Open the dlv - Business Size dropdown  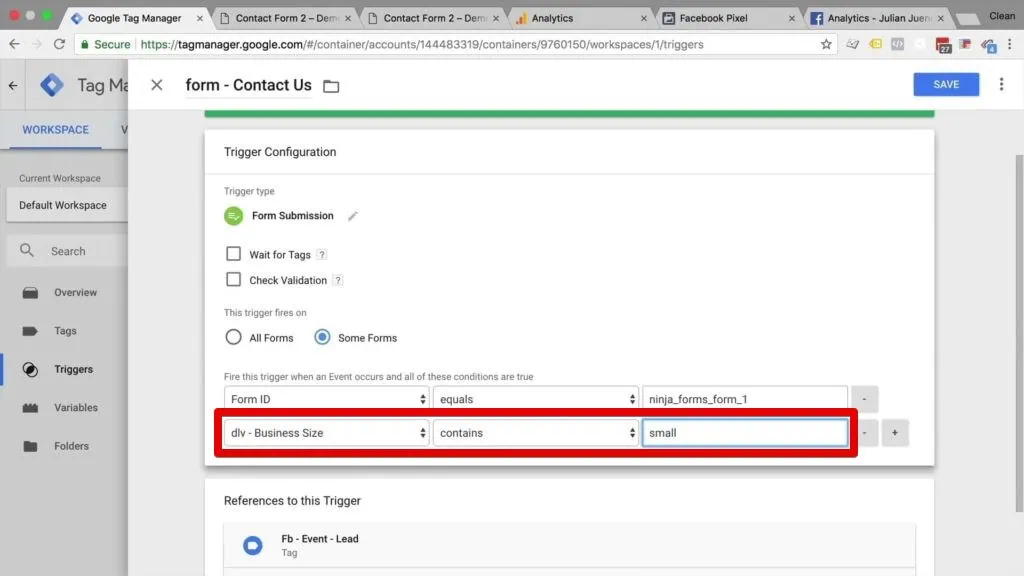[325, 432]
